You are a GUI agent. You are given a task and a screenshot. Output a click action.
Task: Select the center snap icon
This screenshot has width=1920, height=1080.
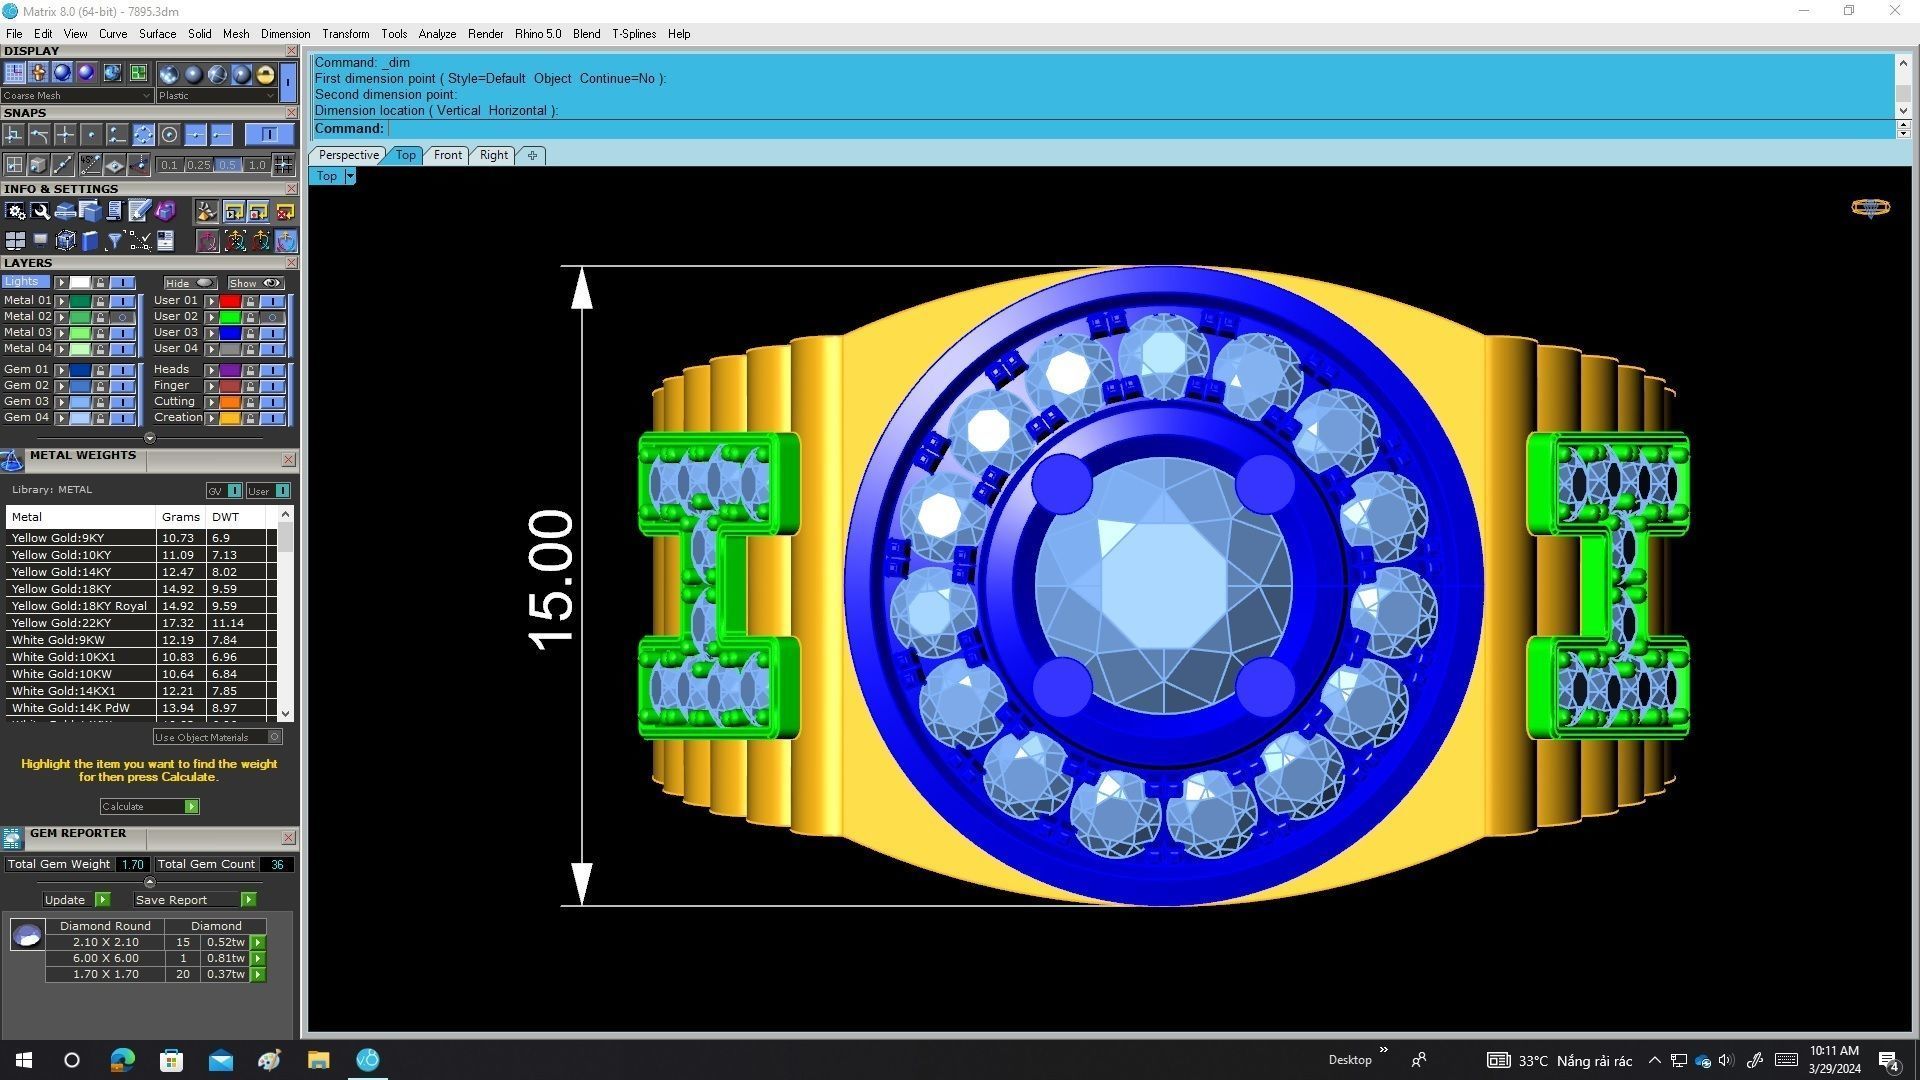coord(169,135)
